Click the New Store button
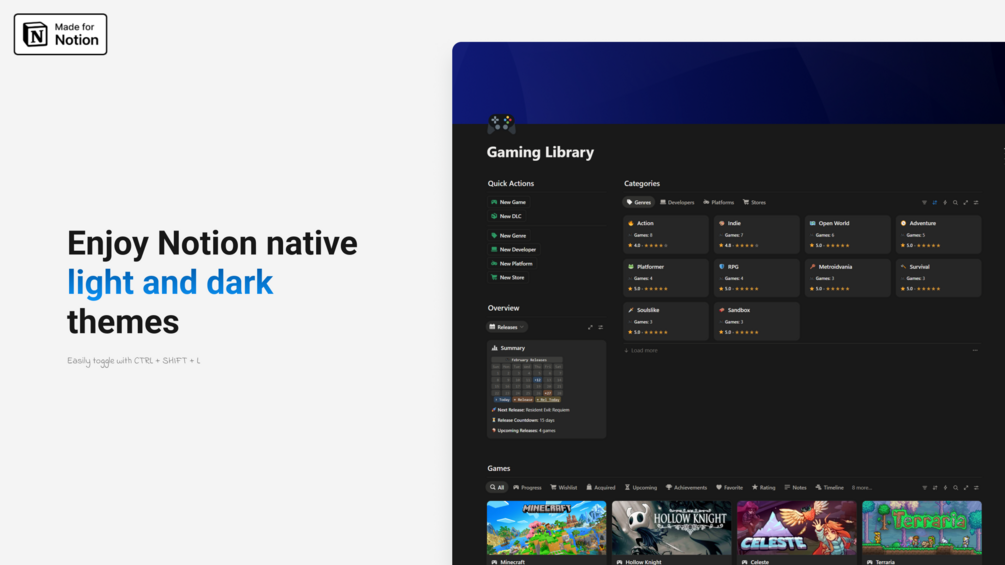The width and height of the screenshot is (1005, 565). pyautogui.click(x=508, y=278)
